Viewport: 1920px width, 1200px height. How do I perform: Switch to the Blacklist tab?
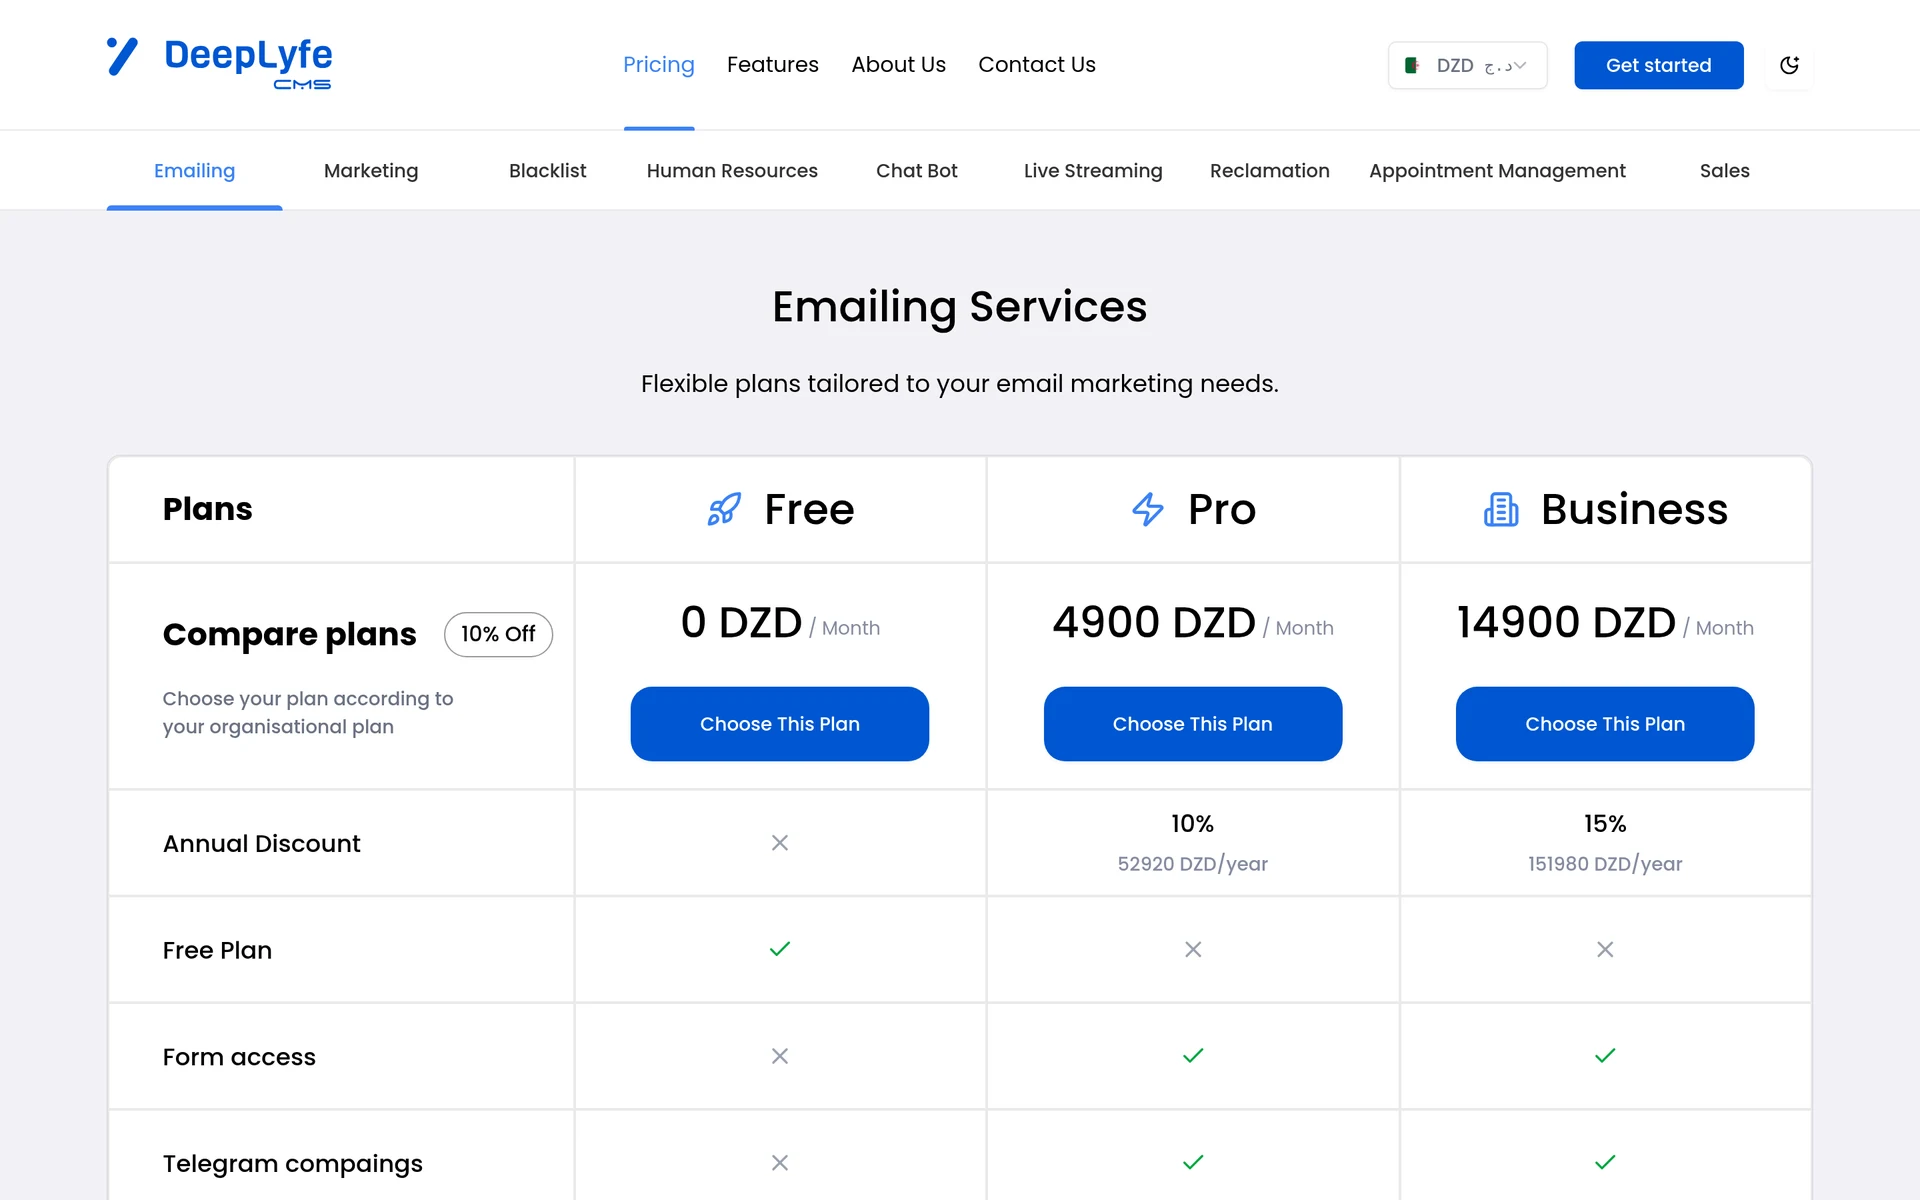point(547,171)
